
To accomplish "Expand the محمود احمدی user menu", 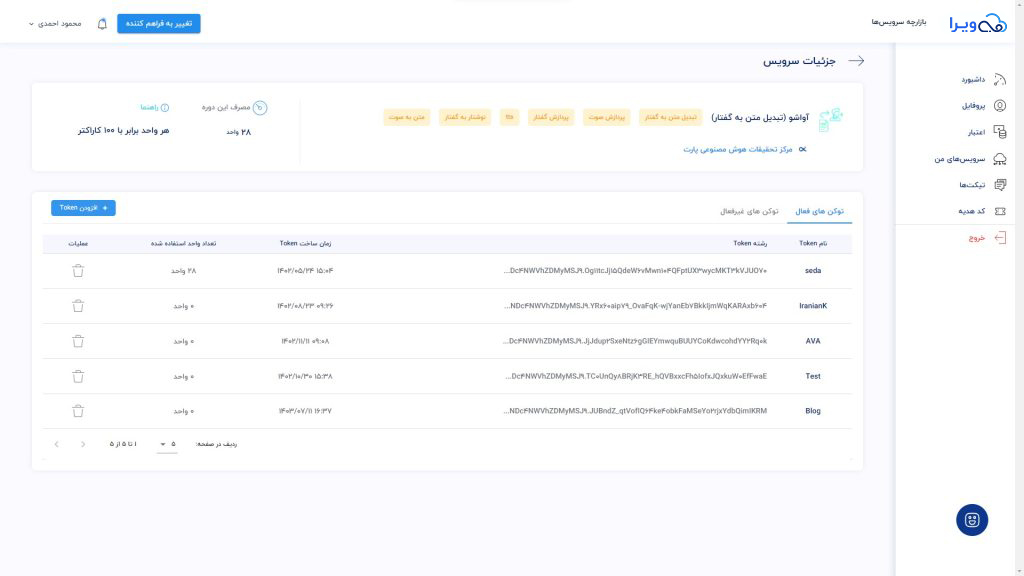I will click(55, 24).
